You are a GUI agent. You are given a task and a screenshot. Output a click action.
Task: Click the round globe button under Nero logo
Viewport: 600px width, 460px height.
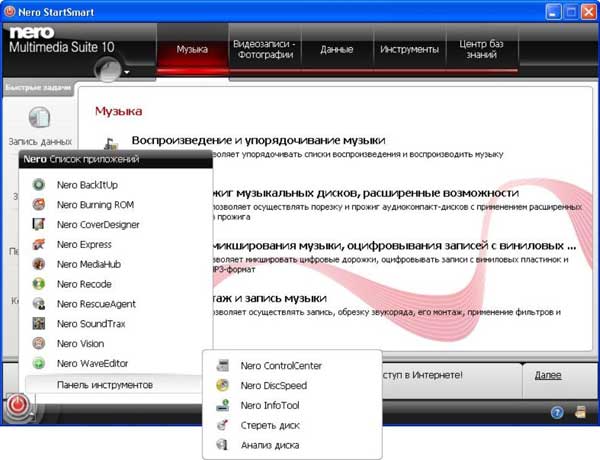(108, 69)
